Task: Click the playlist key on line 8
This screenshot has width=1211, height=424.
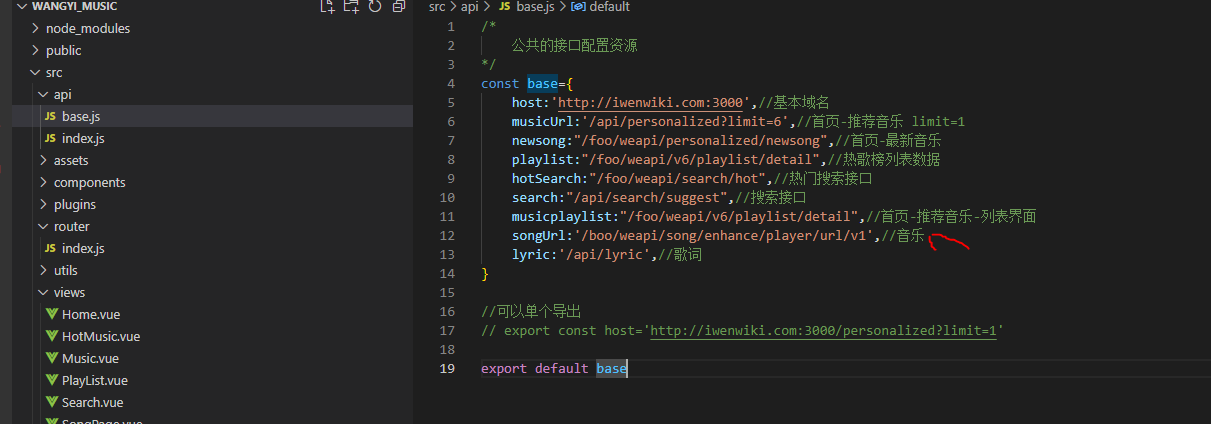Action: [542, 160]
